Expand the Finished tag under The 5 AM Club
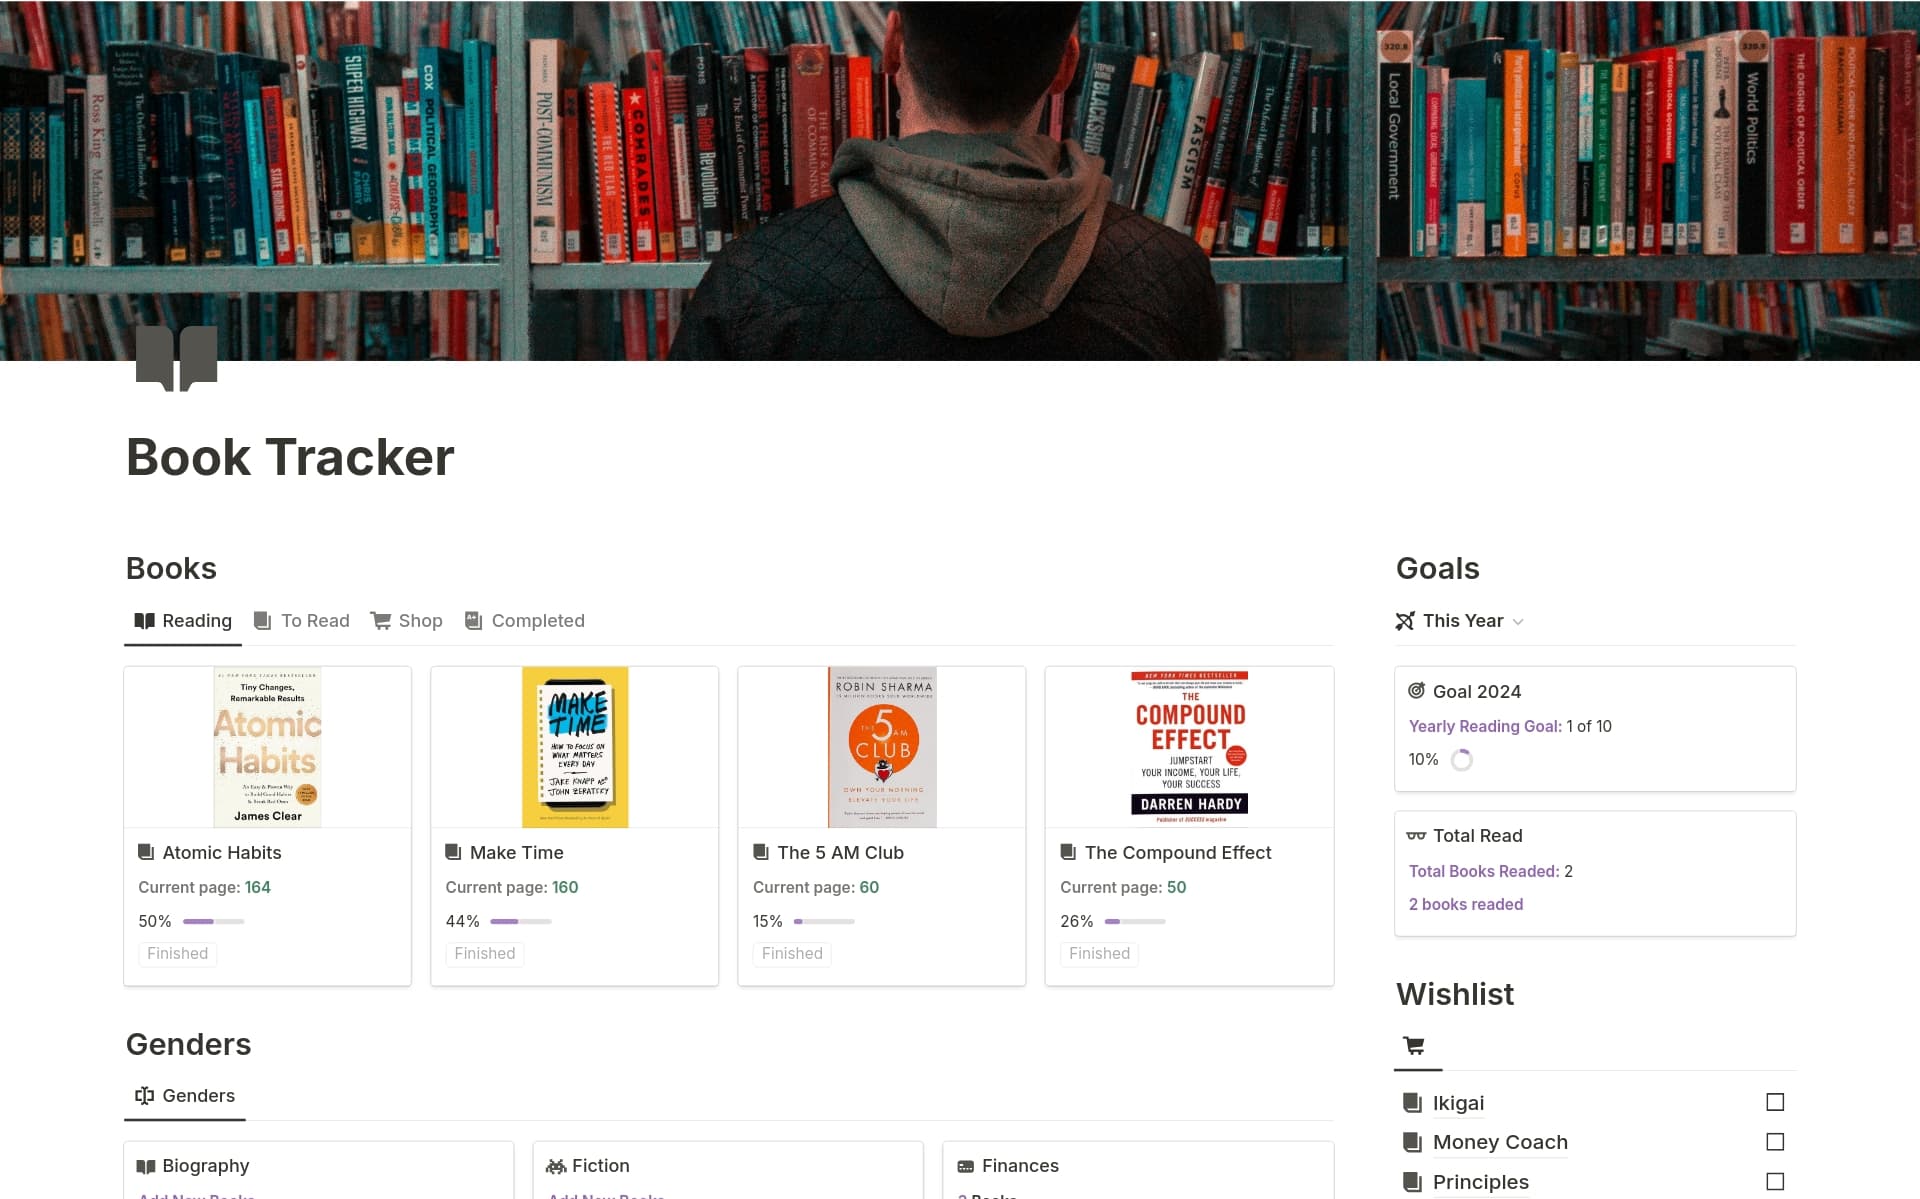The width and height of the screenshot is (1920, 1199). click(791, 953)
